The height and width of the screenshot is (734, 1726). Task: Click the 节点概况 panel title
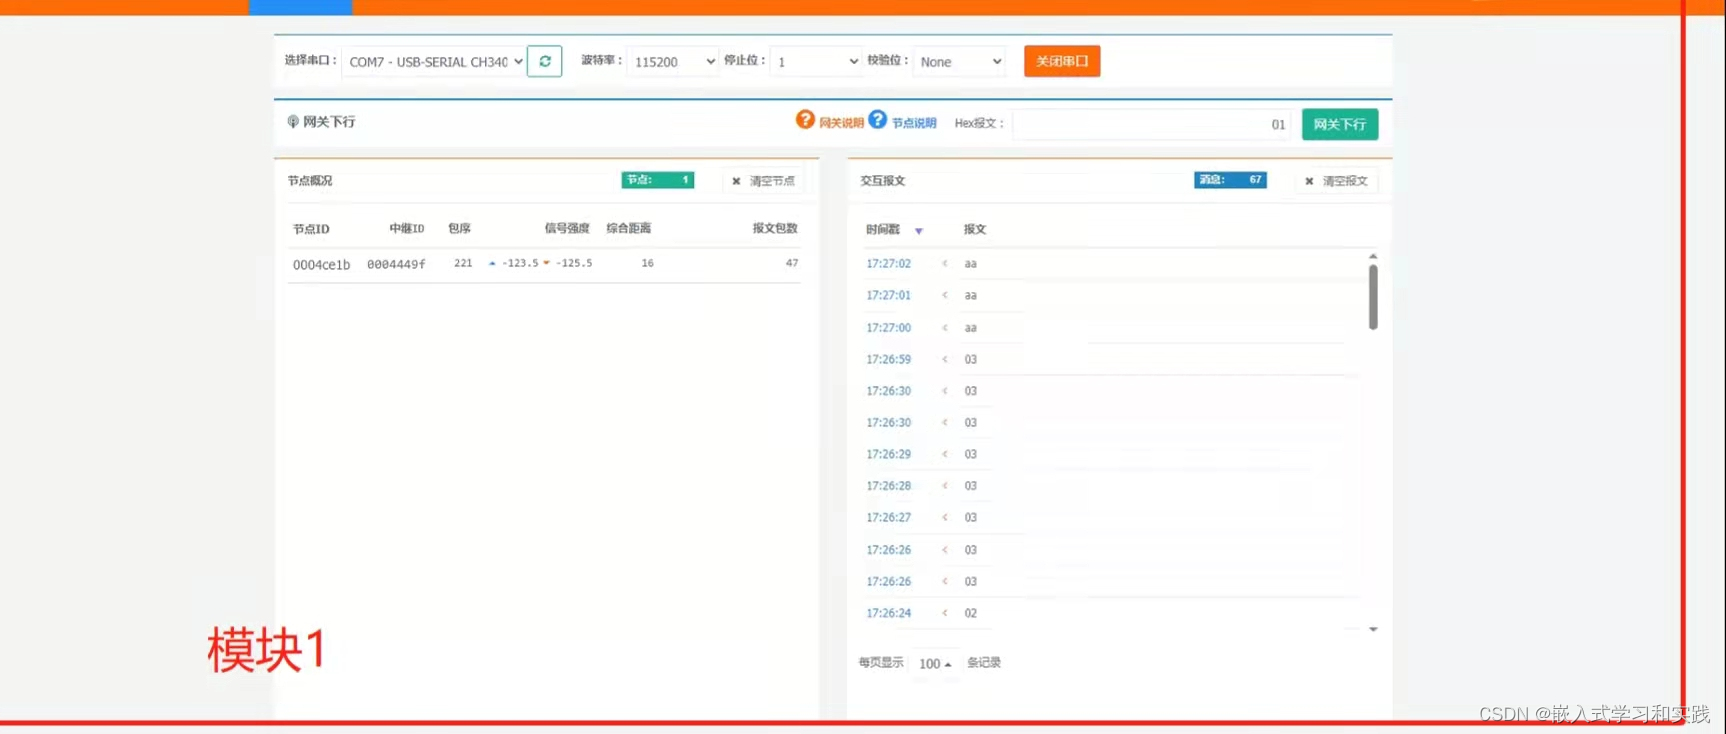pos(310,181)
